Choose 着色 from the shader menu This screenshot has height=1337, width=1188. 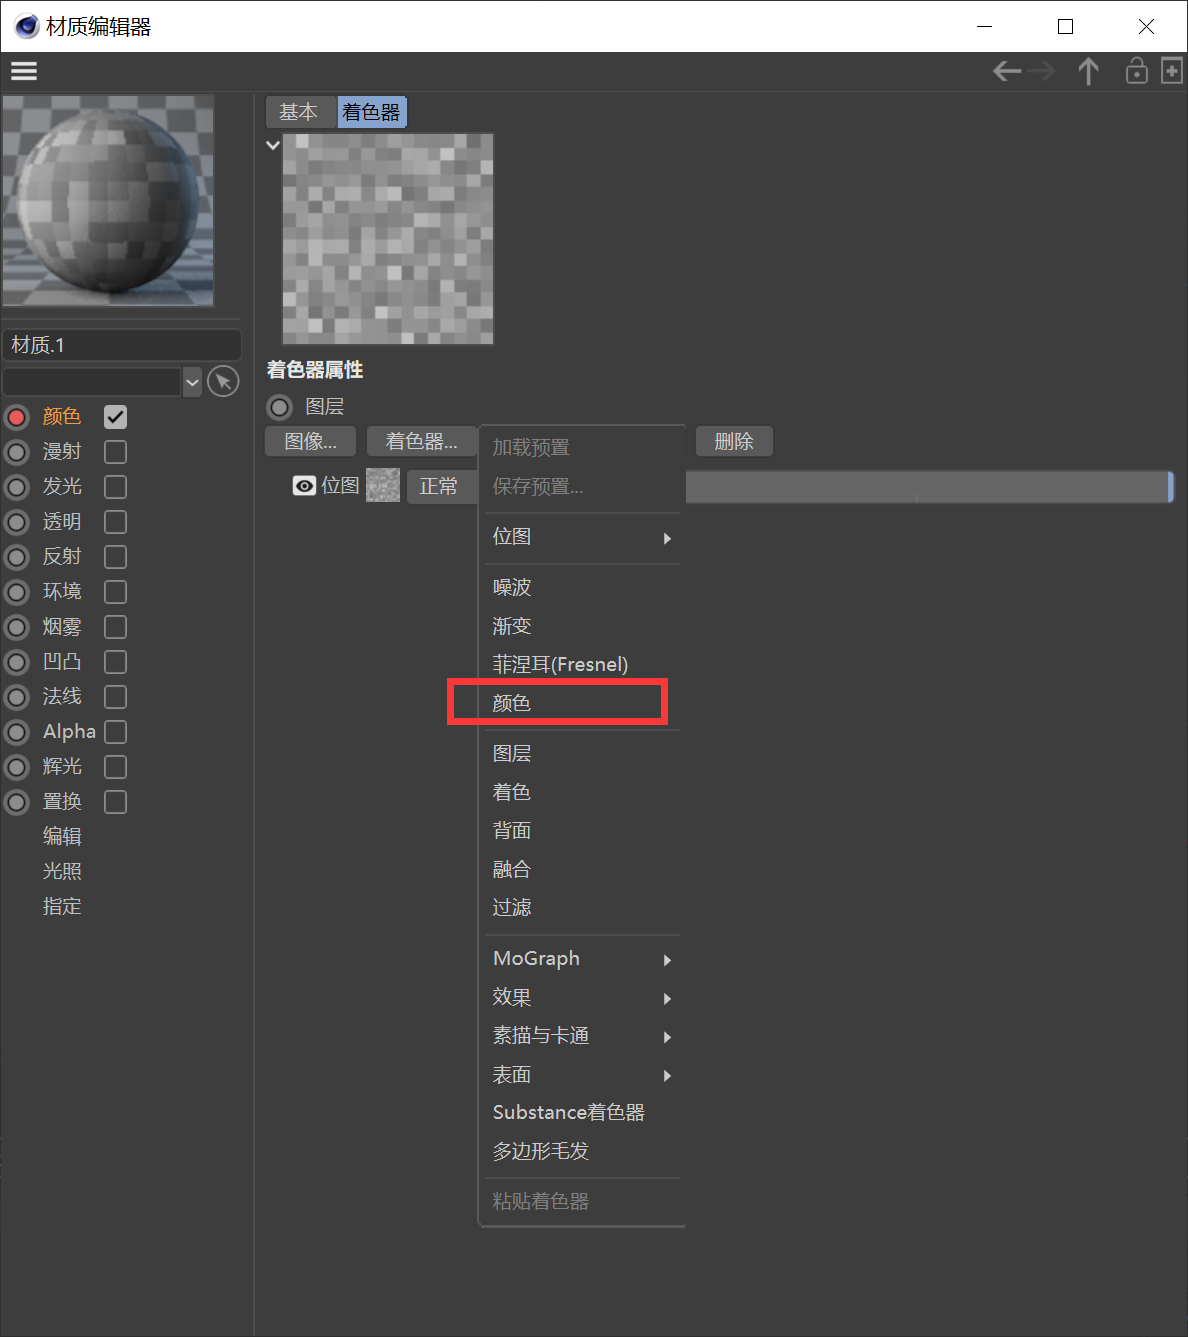tap(581, 792)
